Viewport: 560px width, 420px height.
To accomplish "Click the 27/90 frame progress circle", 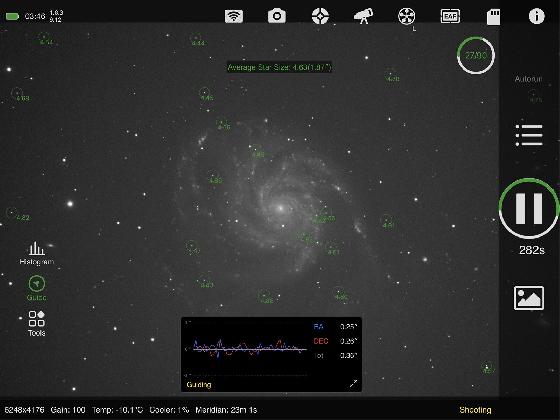I will [476, 55].
